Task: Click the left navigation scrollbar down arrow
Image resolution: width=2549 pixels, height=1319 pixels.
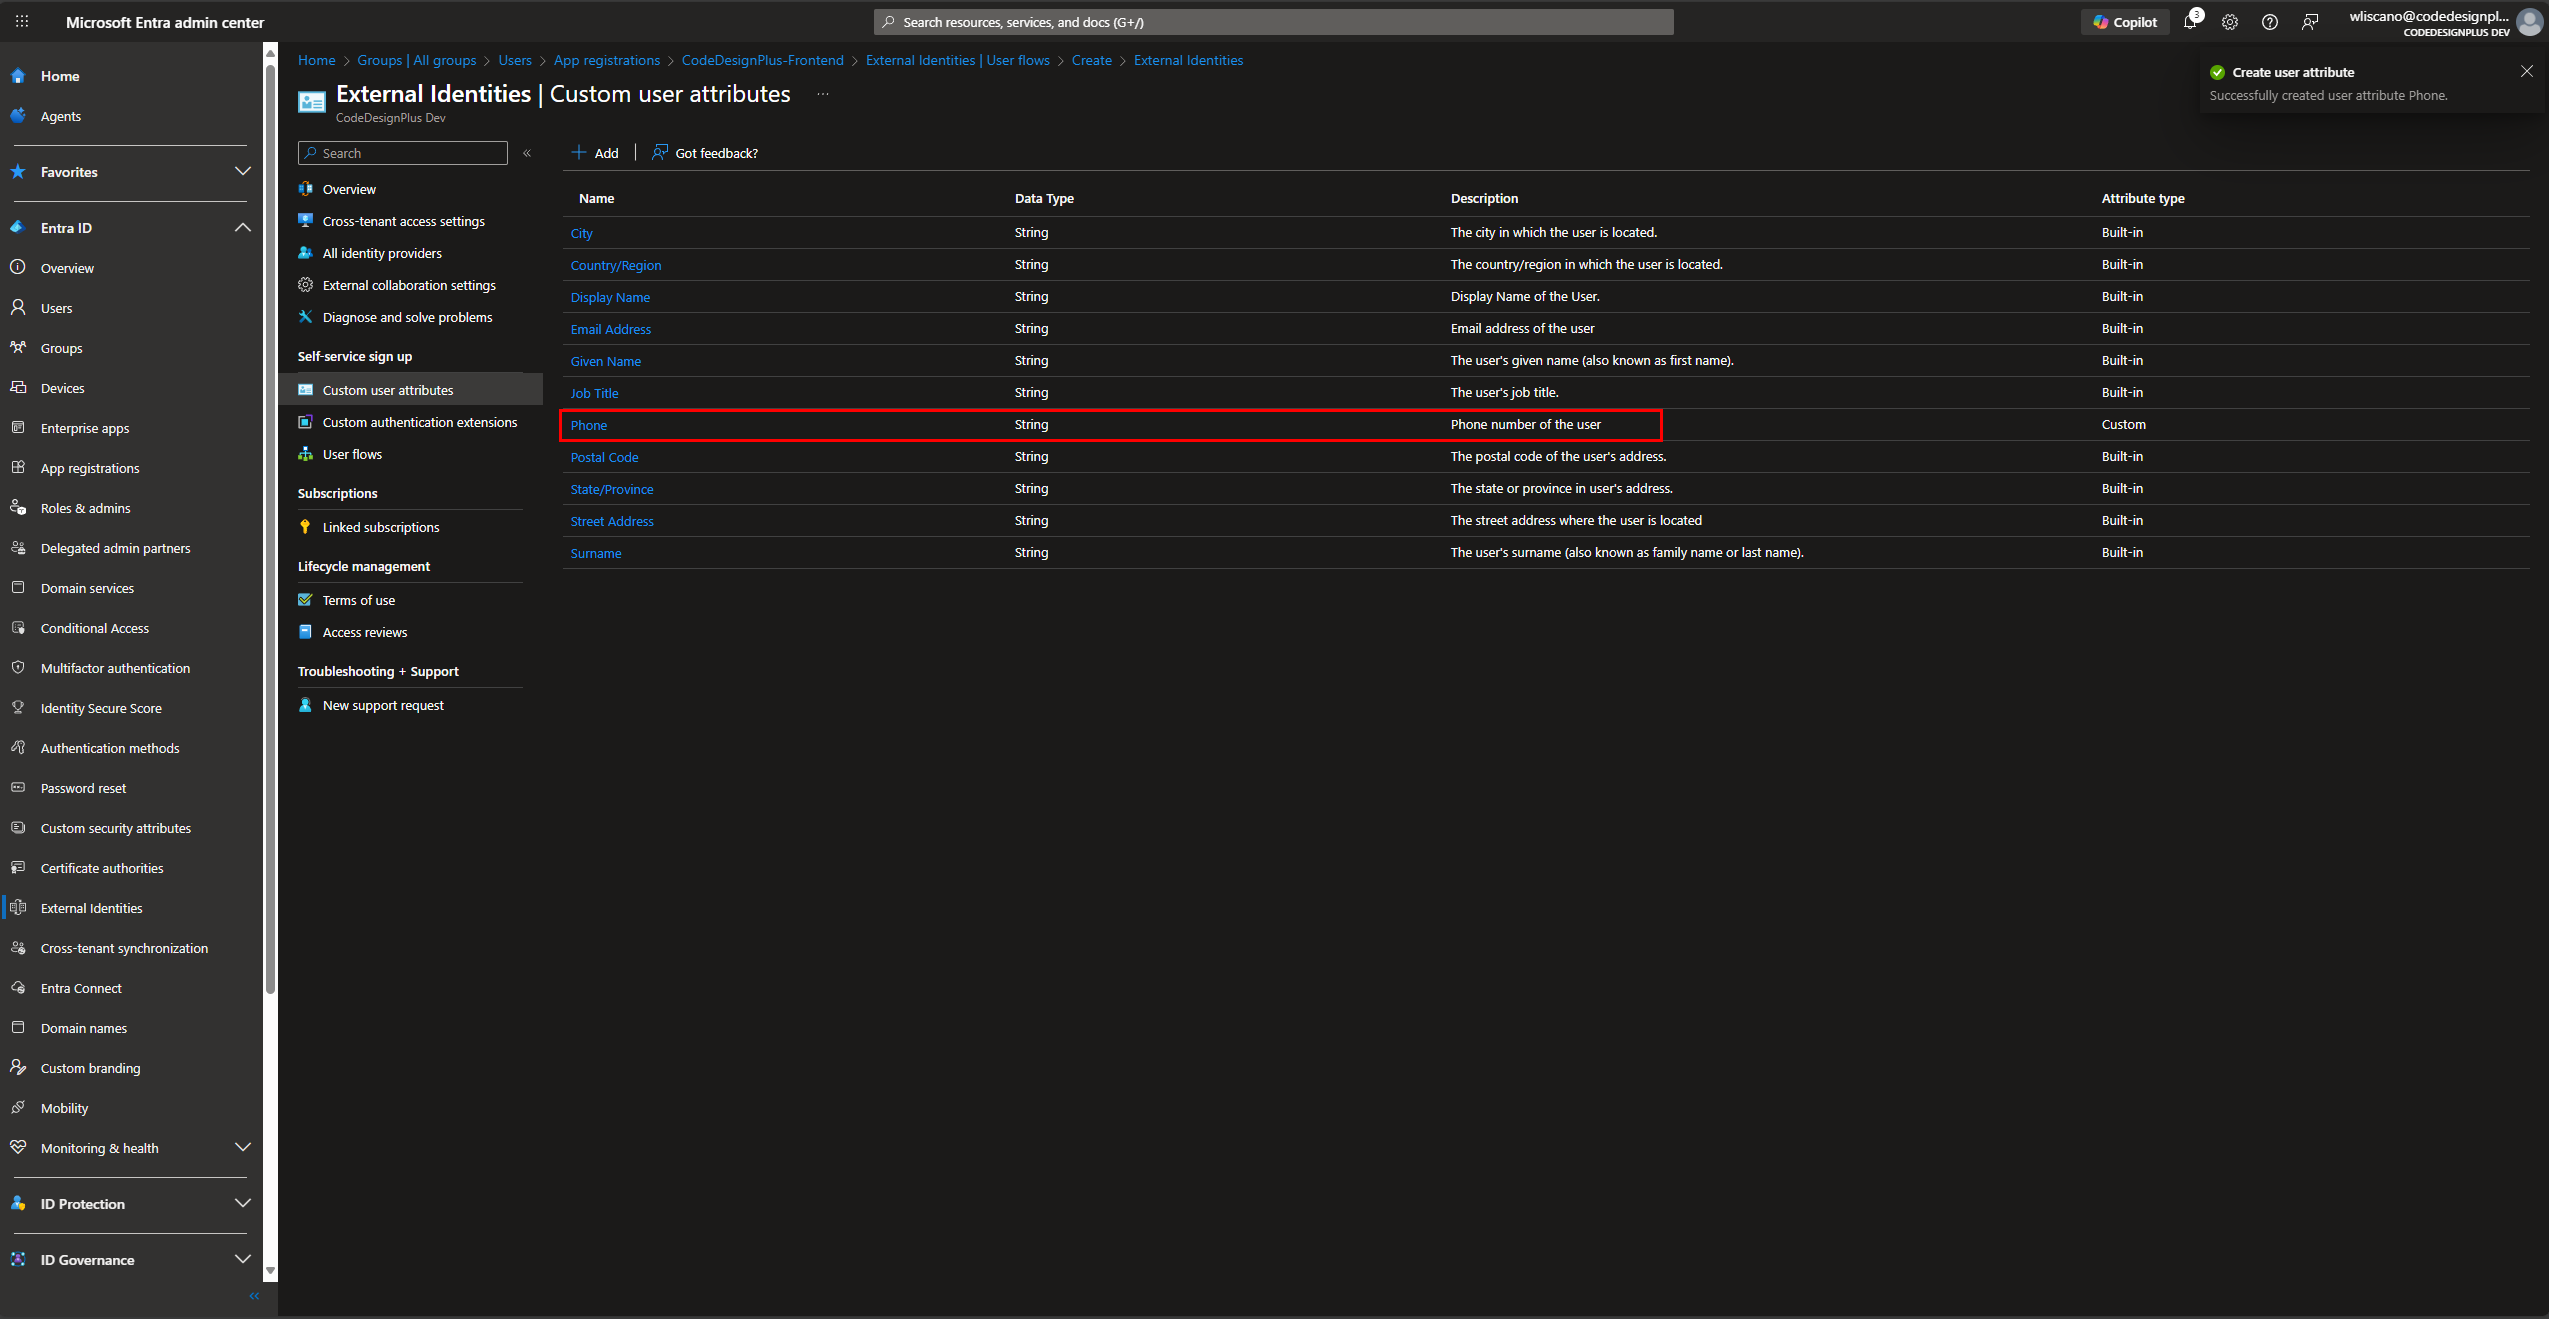Action: [x=270, y=1271]
